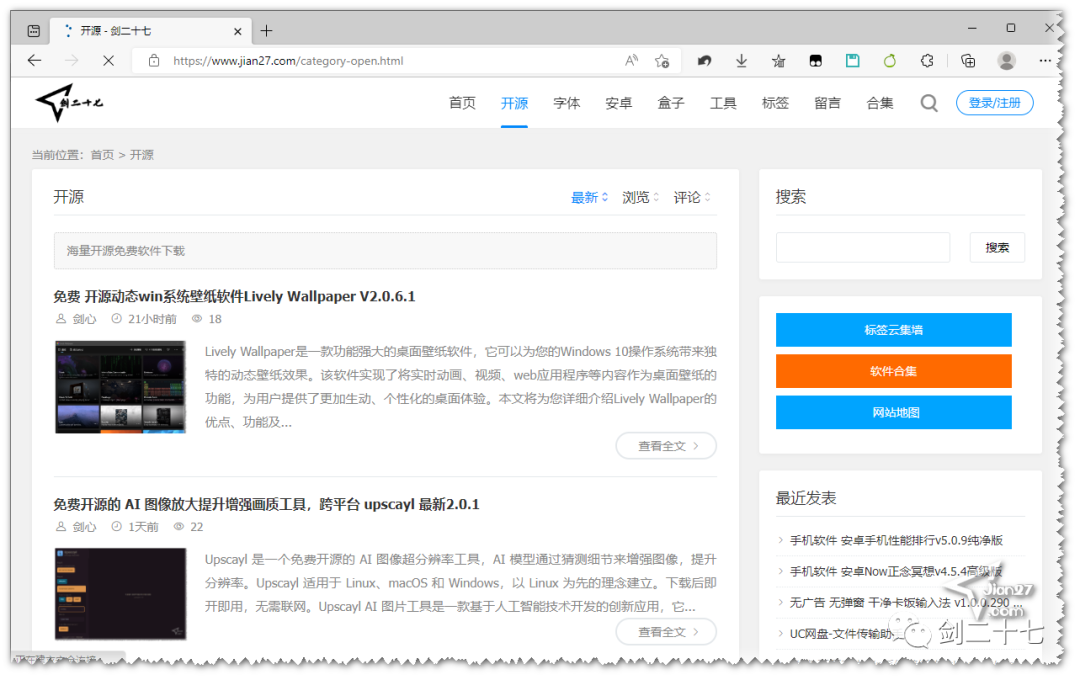
Task: Click the upscayl article thumbnail
Action: (120, 594)
